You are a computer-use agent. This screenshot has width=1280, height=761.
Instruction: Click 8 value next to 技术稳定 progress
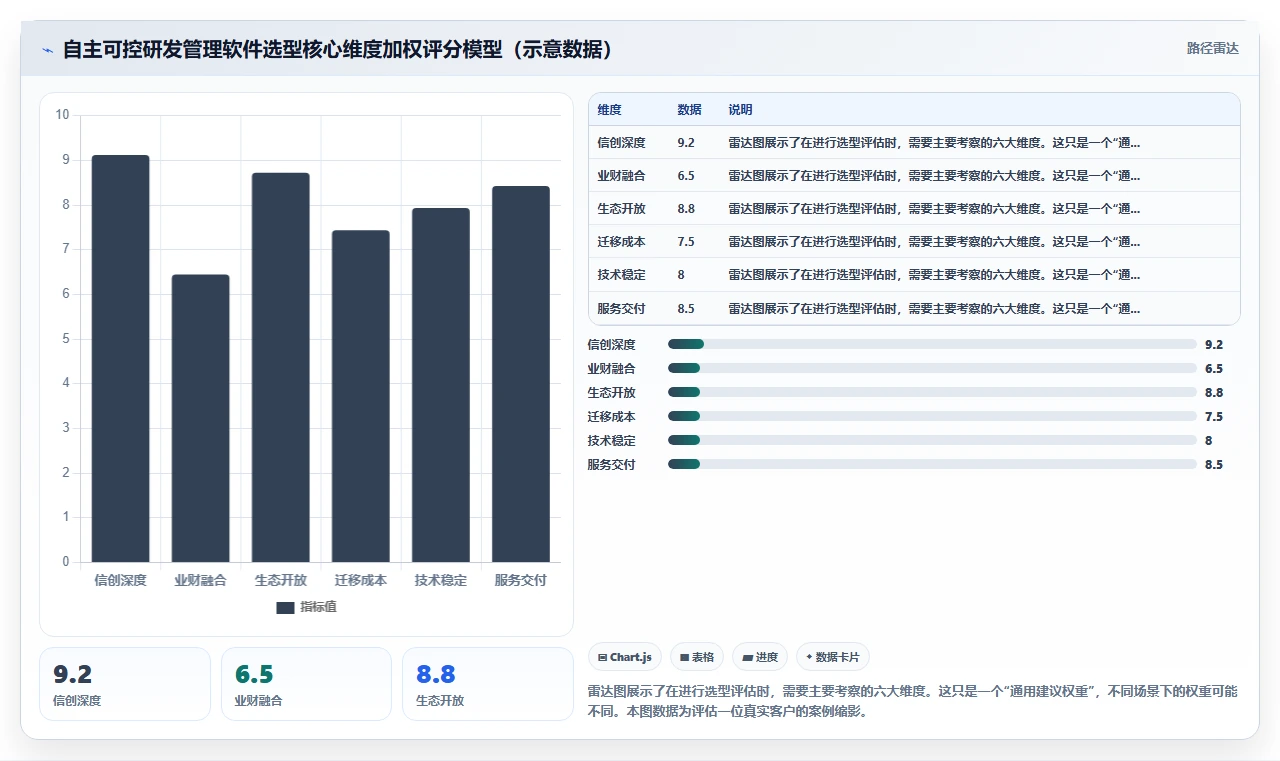tap(1209, 441)
